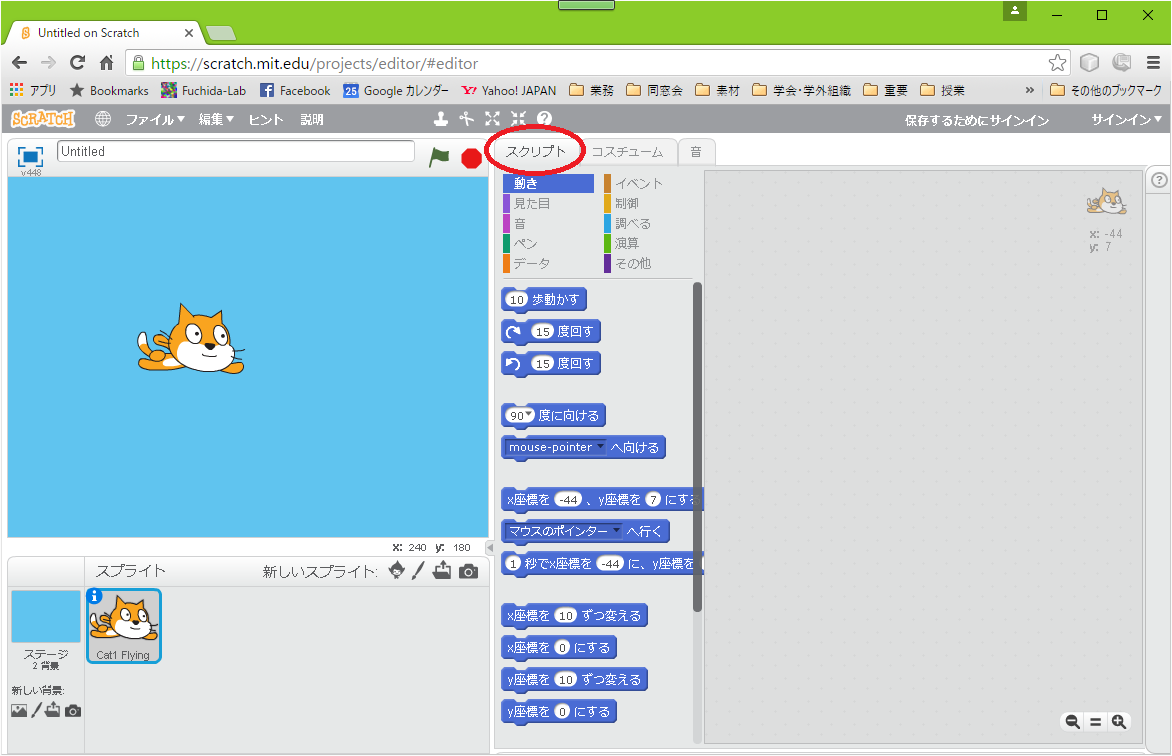This screenshot has width=1172, height=756.
Task: Switch stage to full screen mode
Action: click(31, 157)
